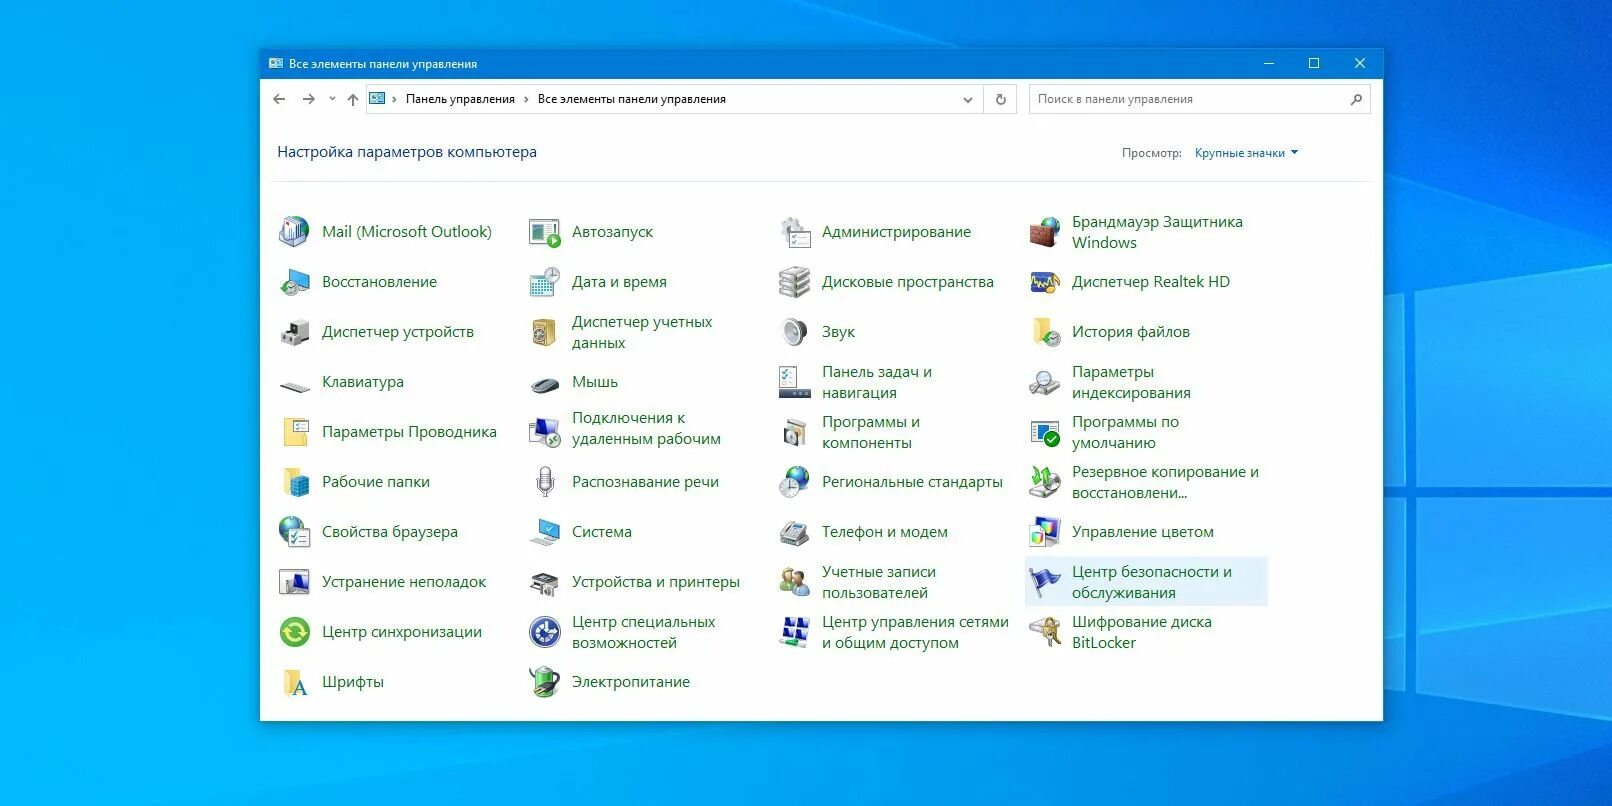
Task: Open the Просмотр Крупные значки dropdown
Action: coord(1246,153)
